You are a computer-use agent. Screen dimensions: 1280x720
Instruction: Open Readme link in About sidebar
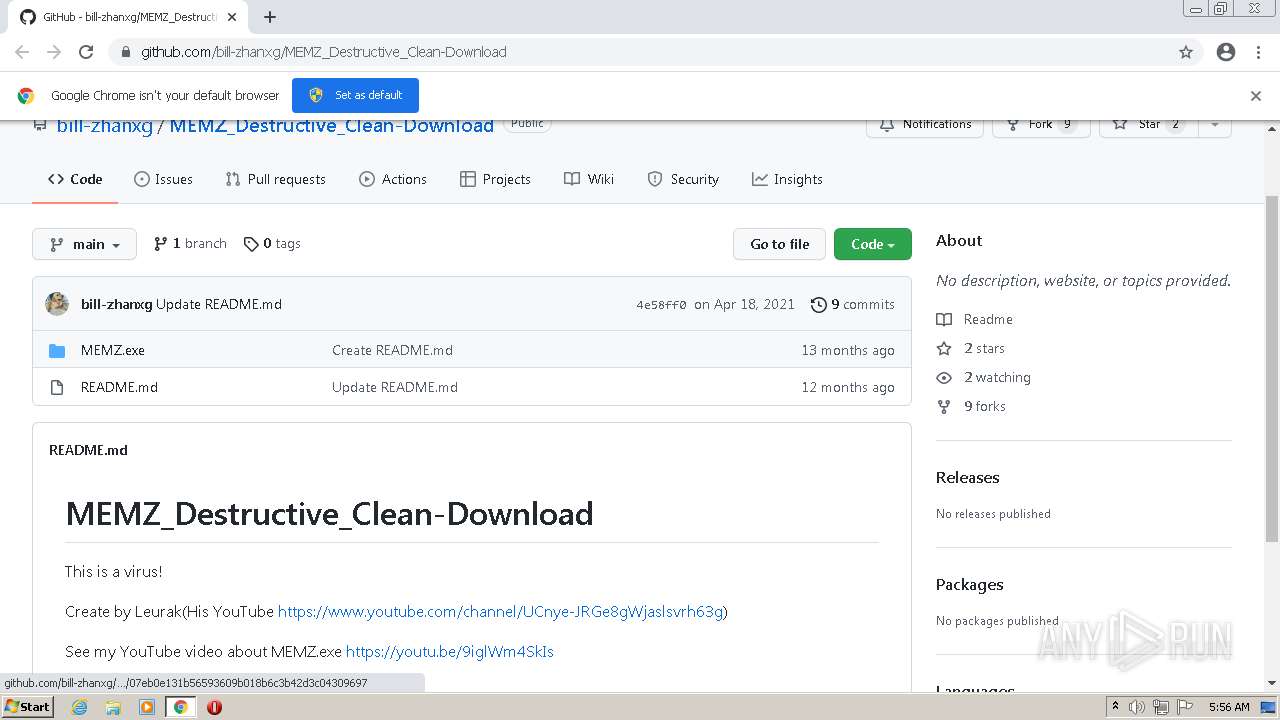pos(975,319)
